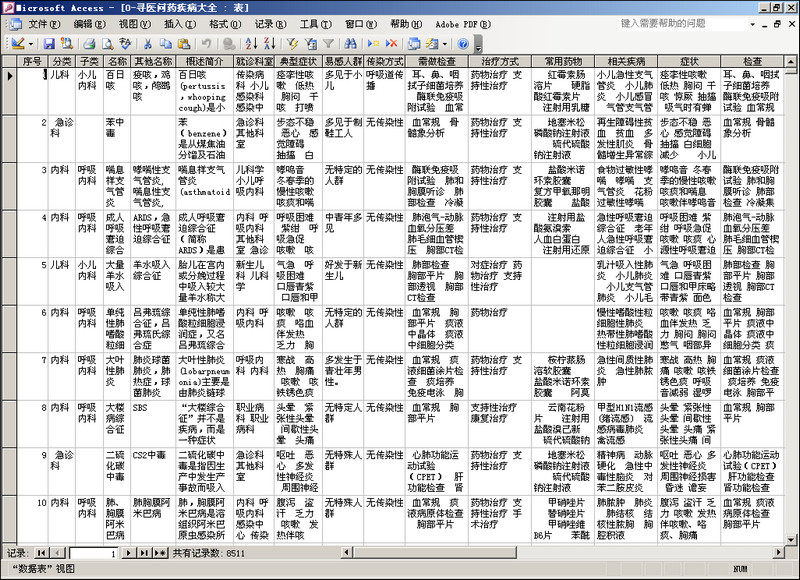Click the horizontal scrollbar right arrow
Image resolution: width=800 pixels, height=580 pixels.
(779, 552)
